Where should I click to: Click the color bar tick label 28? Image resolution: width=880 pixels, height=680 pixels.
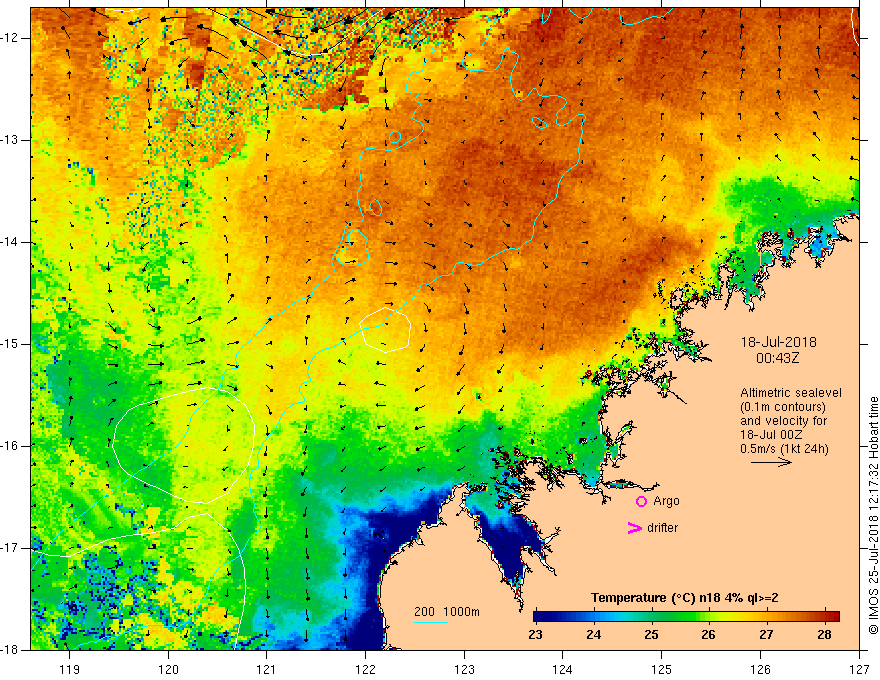824,635
